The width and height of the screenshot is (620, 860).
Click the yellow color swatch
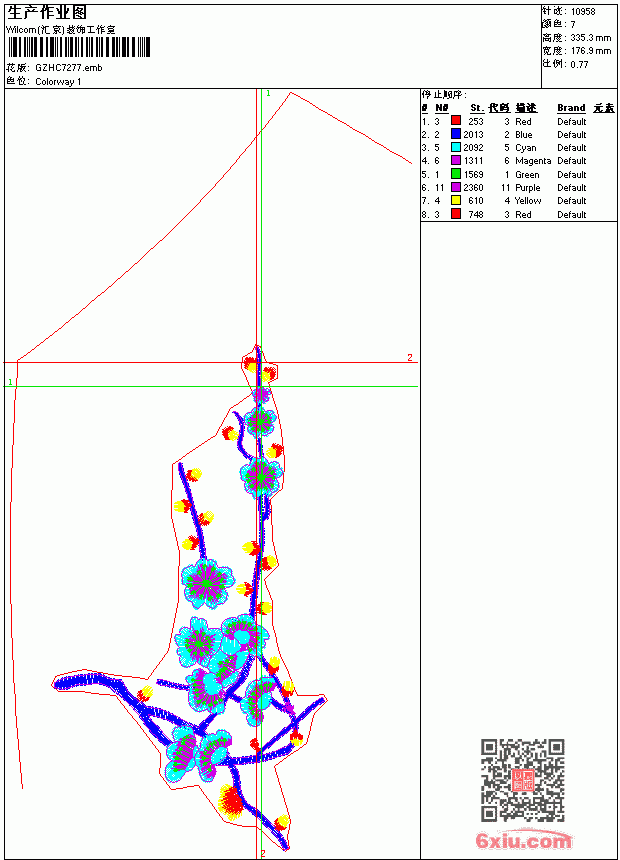coord(455,200)
